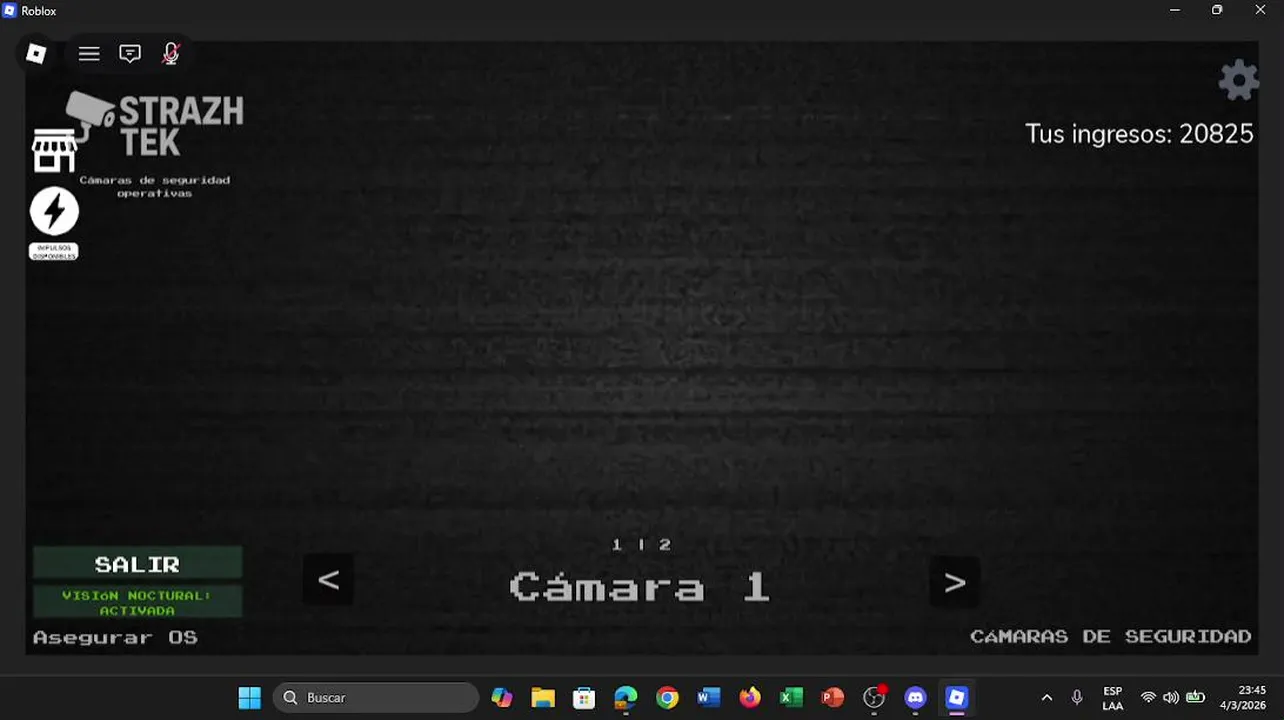This screenshot has width=1284, height=720.
Task: Open the Roblox logo menu
Action: tap(36, 54)
